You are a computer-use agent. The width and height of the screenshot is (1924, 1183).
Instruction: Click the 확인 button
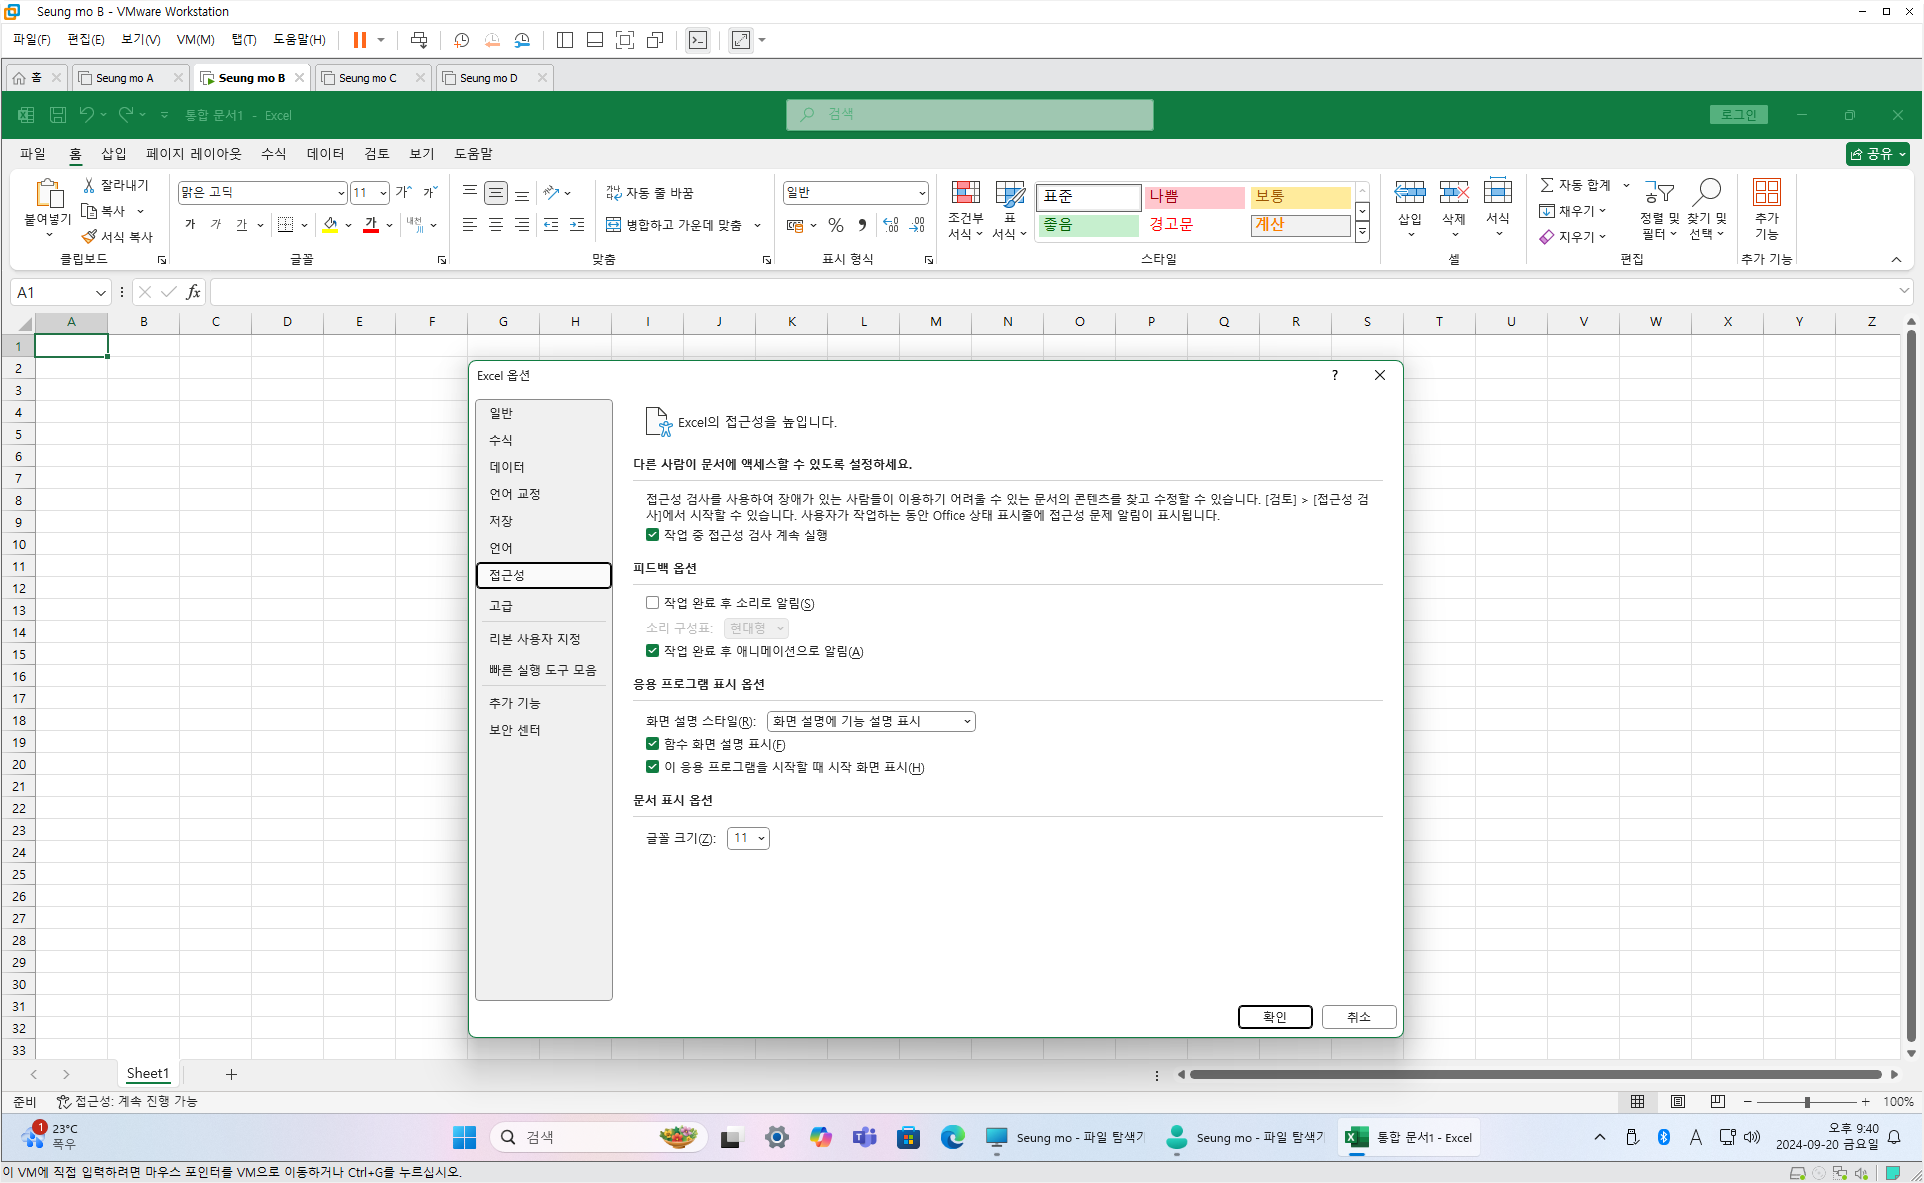[1274, 1017]
